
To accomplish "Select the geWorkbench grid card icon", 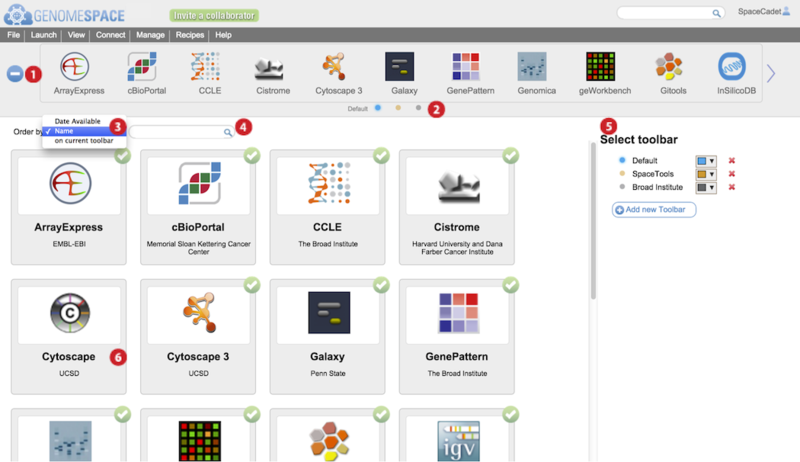I will point(199,441).
